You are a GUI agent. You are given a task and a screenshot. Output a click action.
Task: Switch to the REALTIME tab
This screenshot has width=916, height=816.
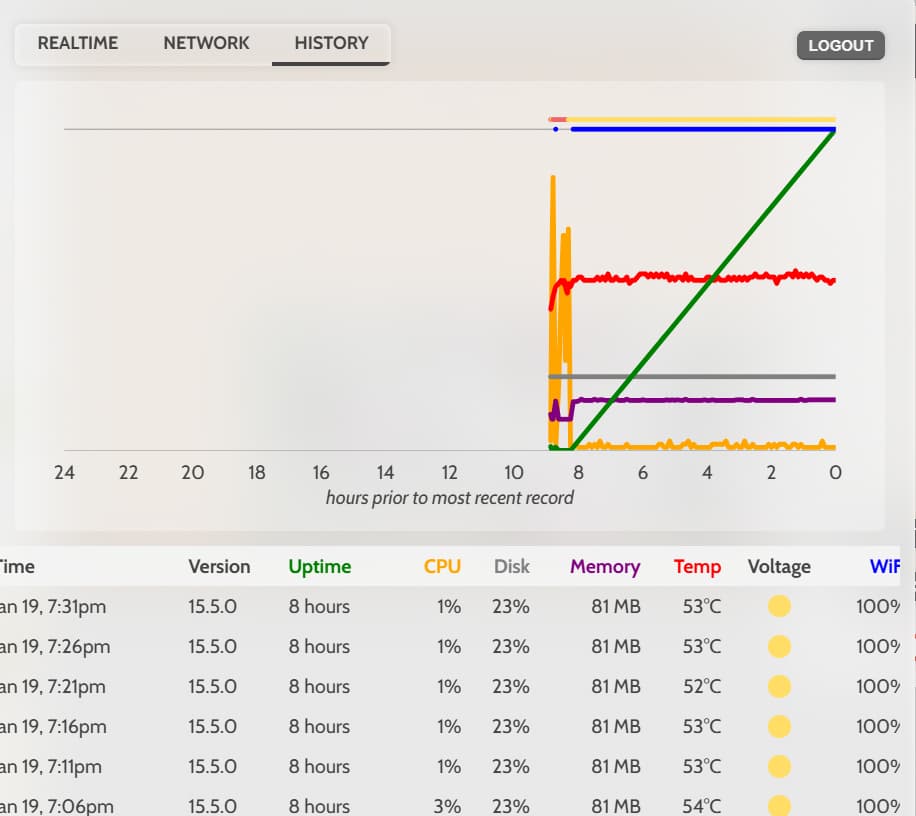click(x=78, y=43)
